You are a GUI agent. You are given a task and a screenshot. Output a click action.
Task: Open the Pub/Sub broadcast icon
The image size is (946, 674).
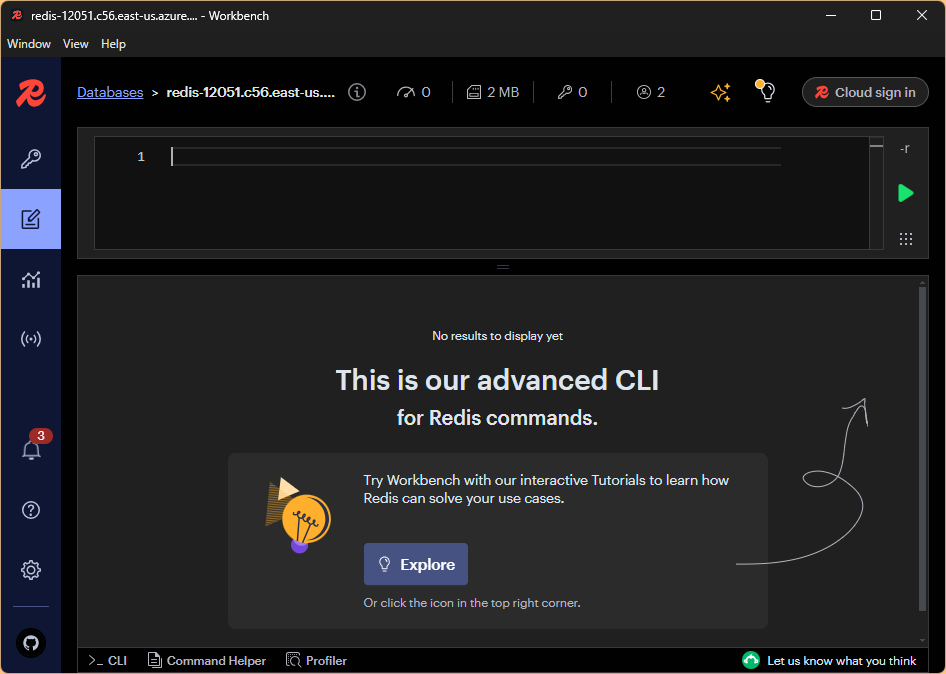(31, 339)
